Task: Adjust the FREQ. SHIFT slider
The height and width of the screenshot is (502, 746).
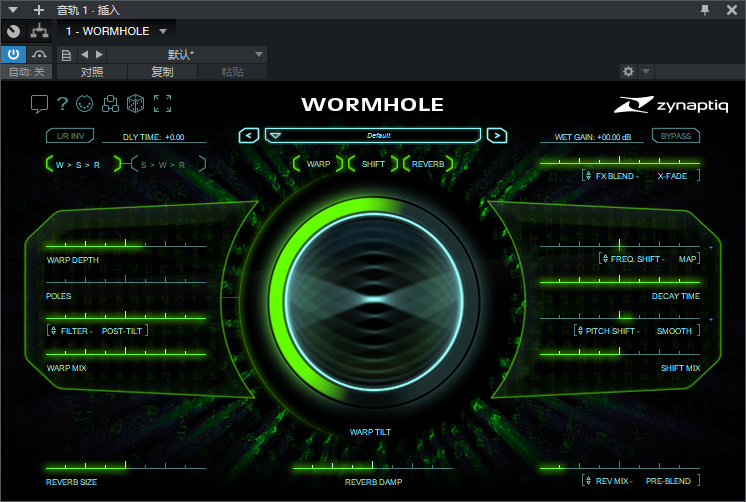Action: pos(619,246)
